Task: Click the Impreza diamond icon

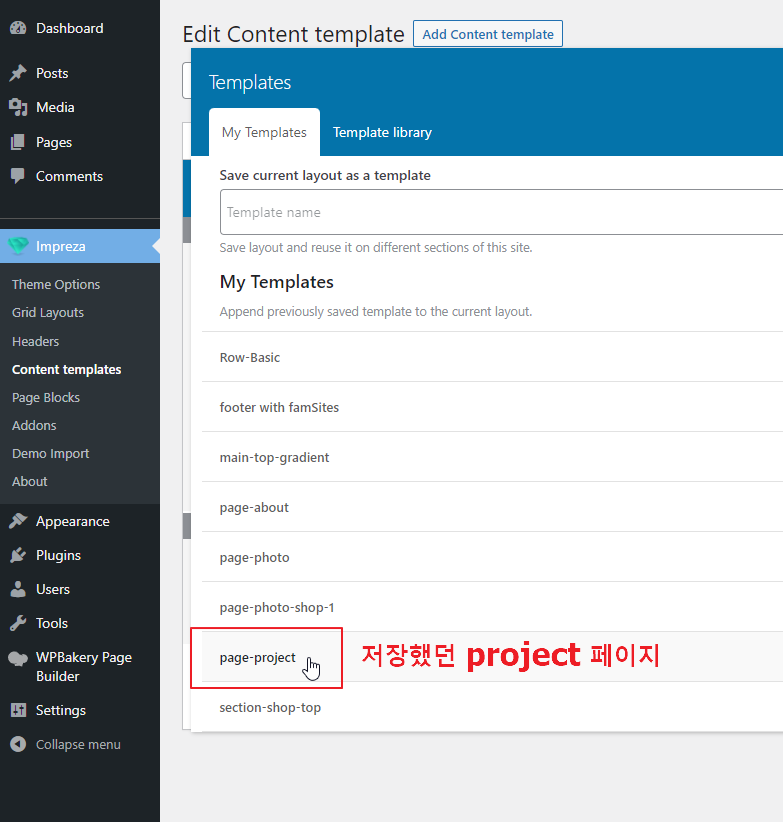Action: pos(18,246)
